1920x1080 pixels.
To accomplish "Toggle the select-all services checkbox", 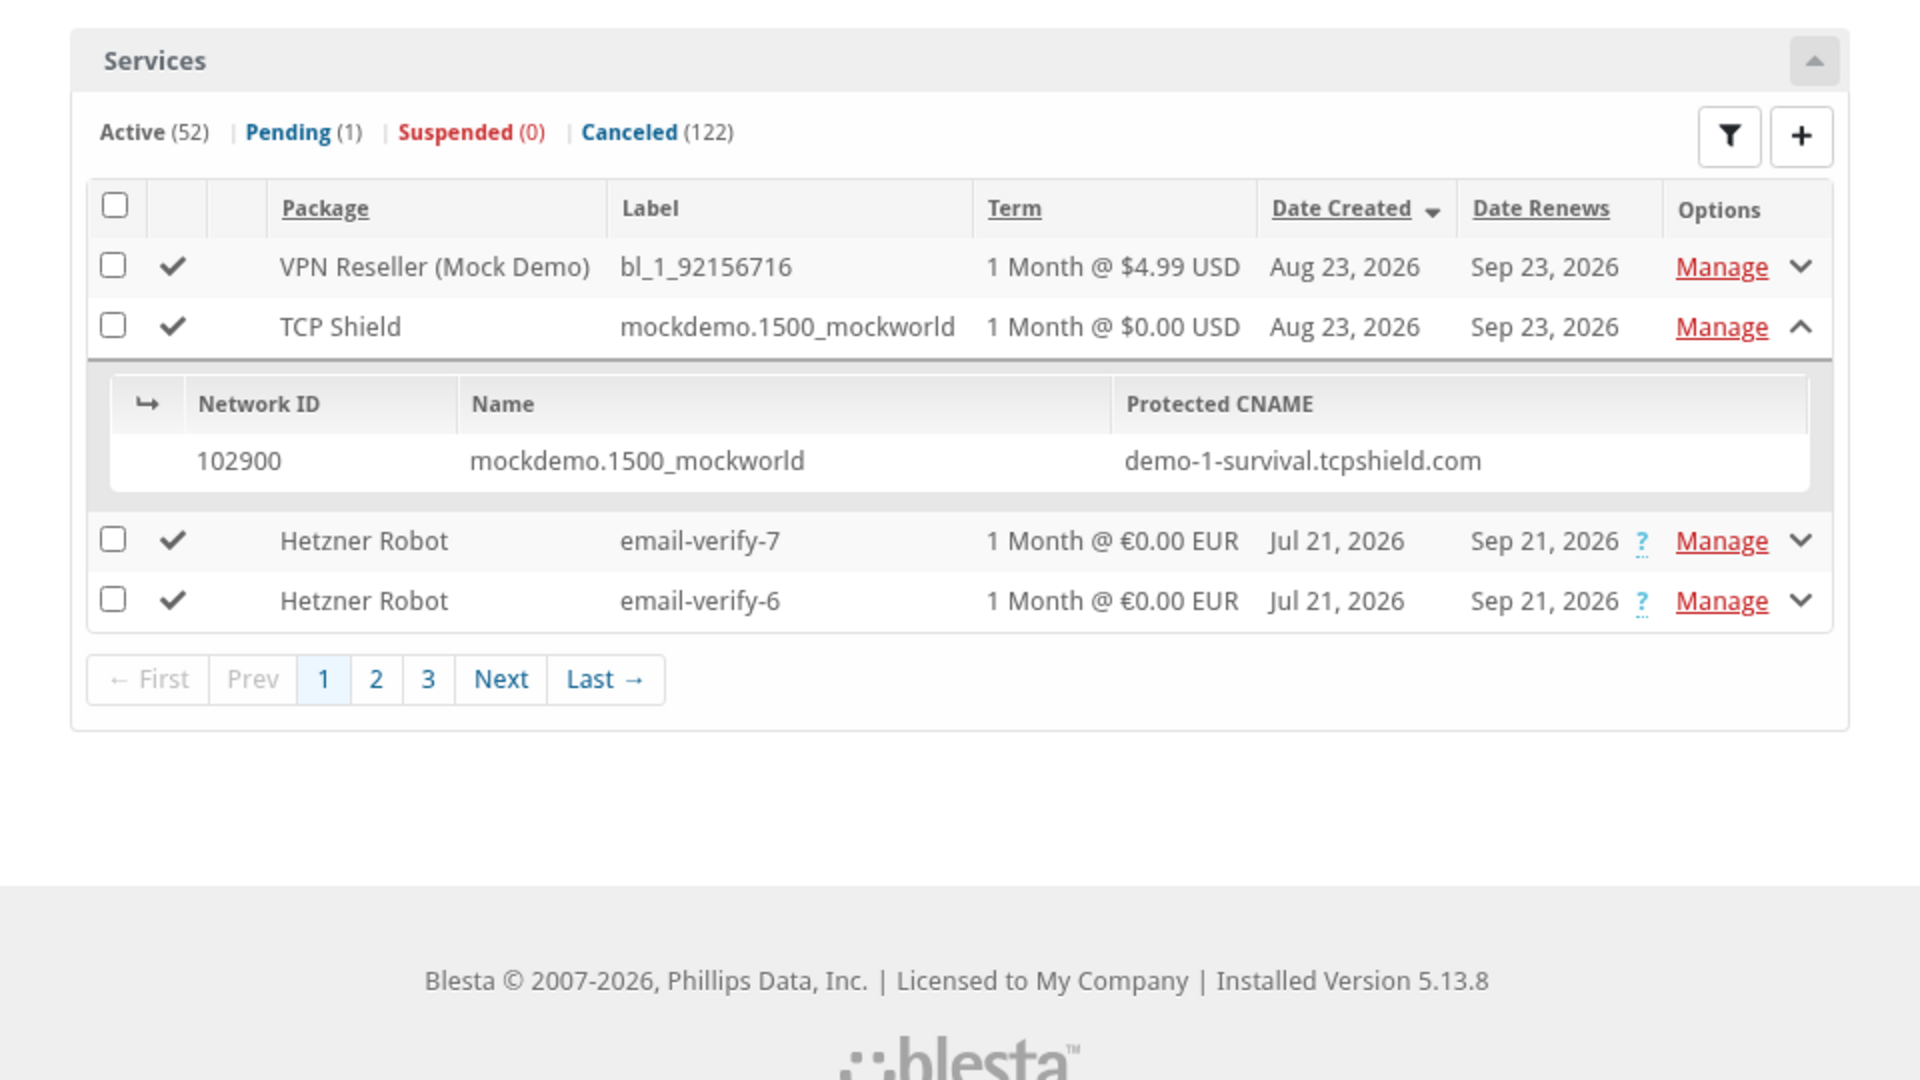I will point(115,205).
